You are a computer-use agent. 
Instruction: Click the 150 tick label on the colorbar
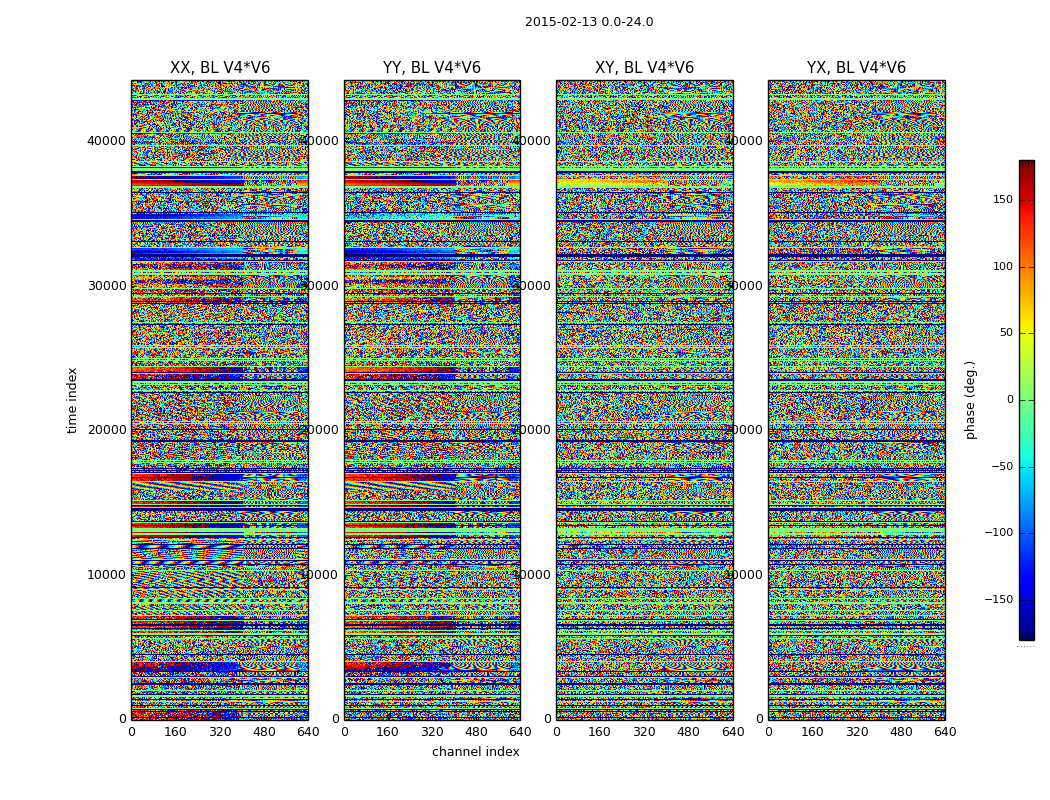(1003, 199)
